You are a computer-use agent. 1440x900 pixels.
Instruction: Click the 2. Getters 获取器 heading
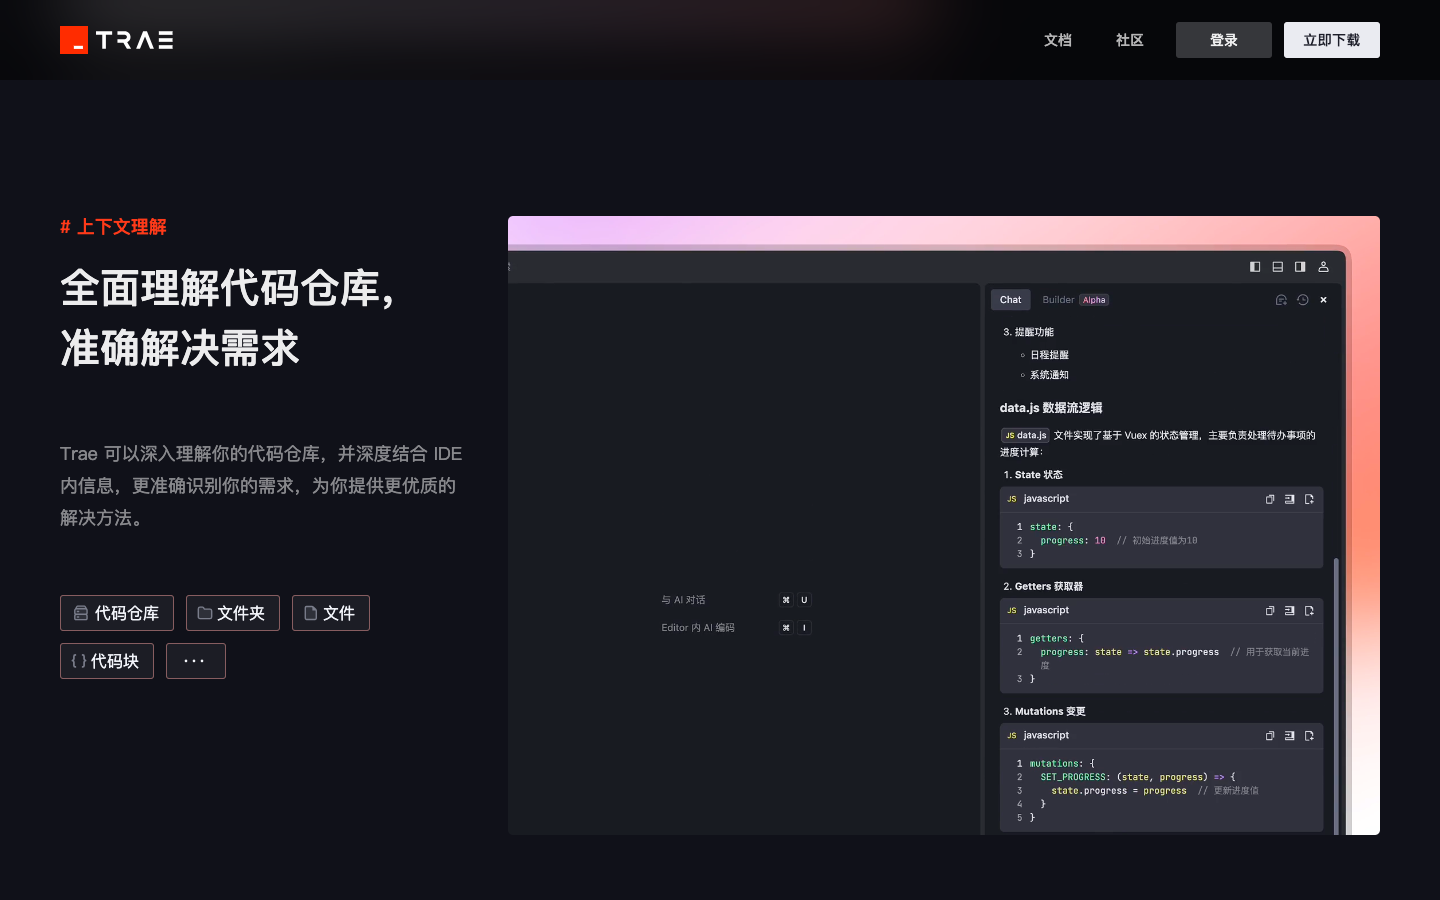coord(1043,587)
